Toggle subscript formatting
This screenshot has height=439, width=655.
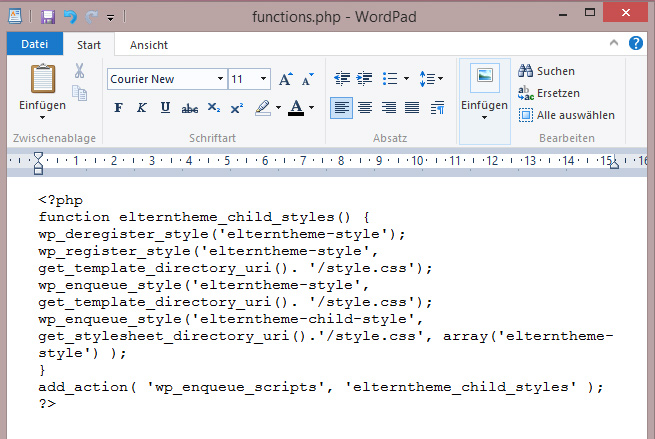214,108
